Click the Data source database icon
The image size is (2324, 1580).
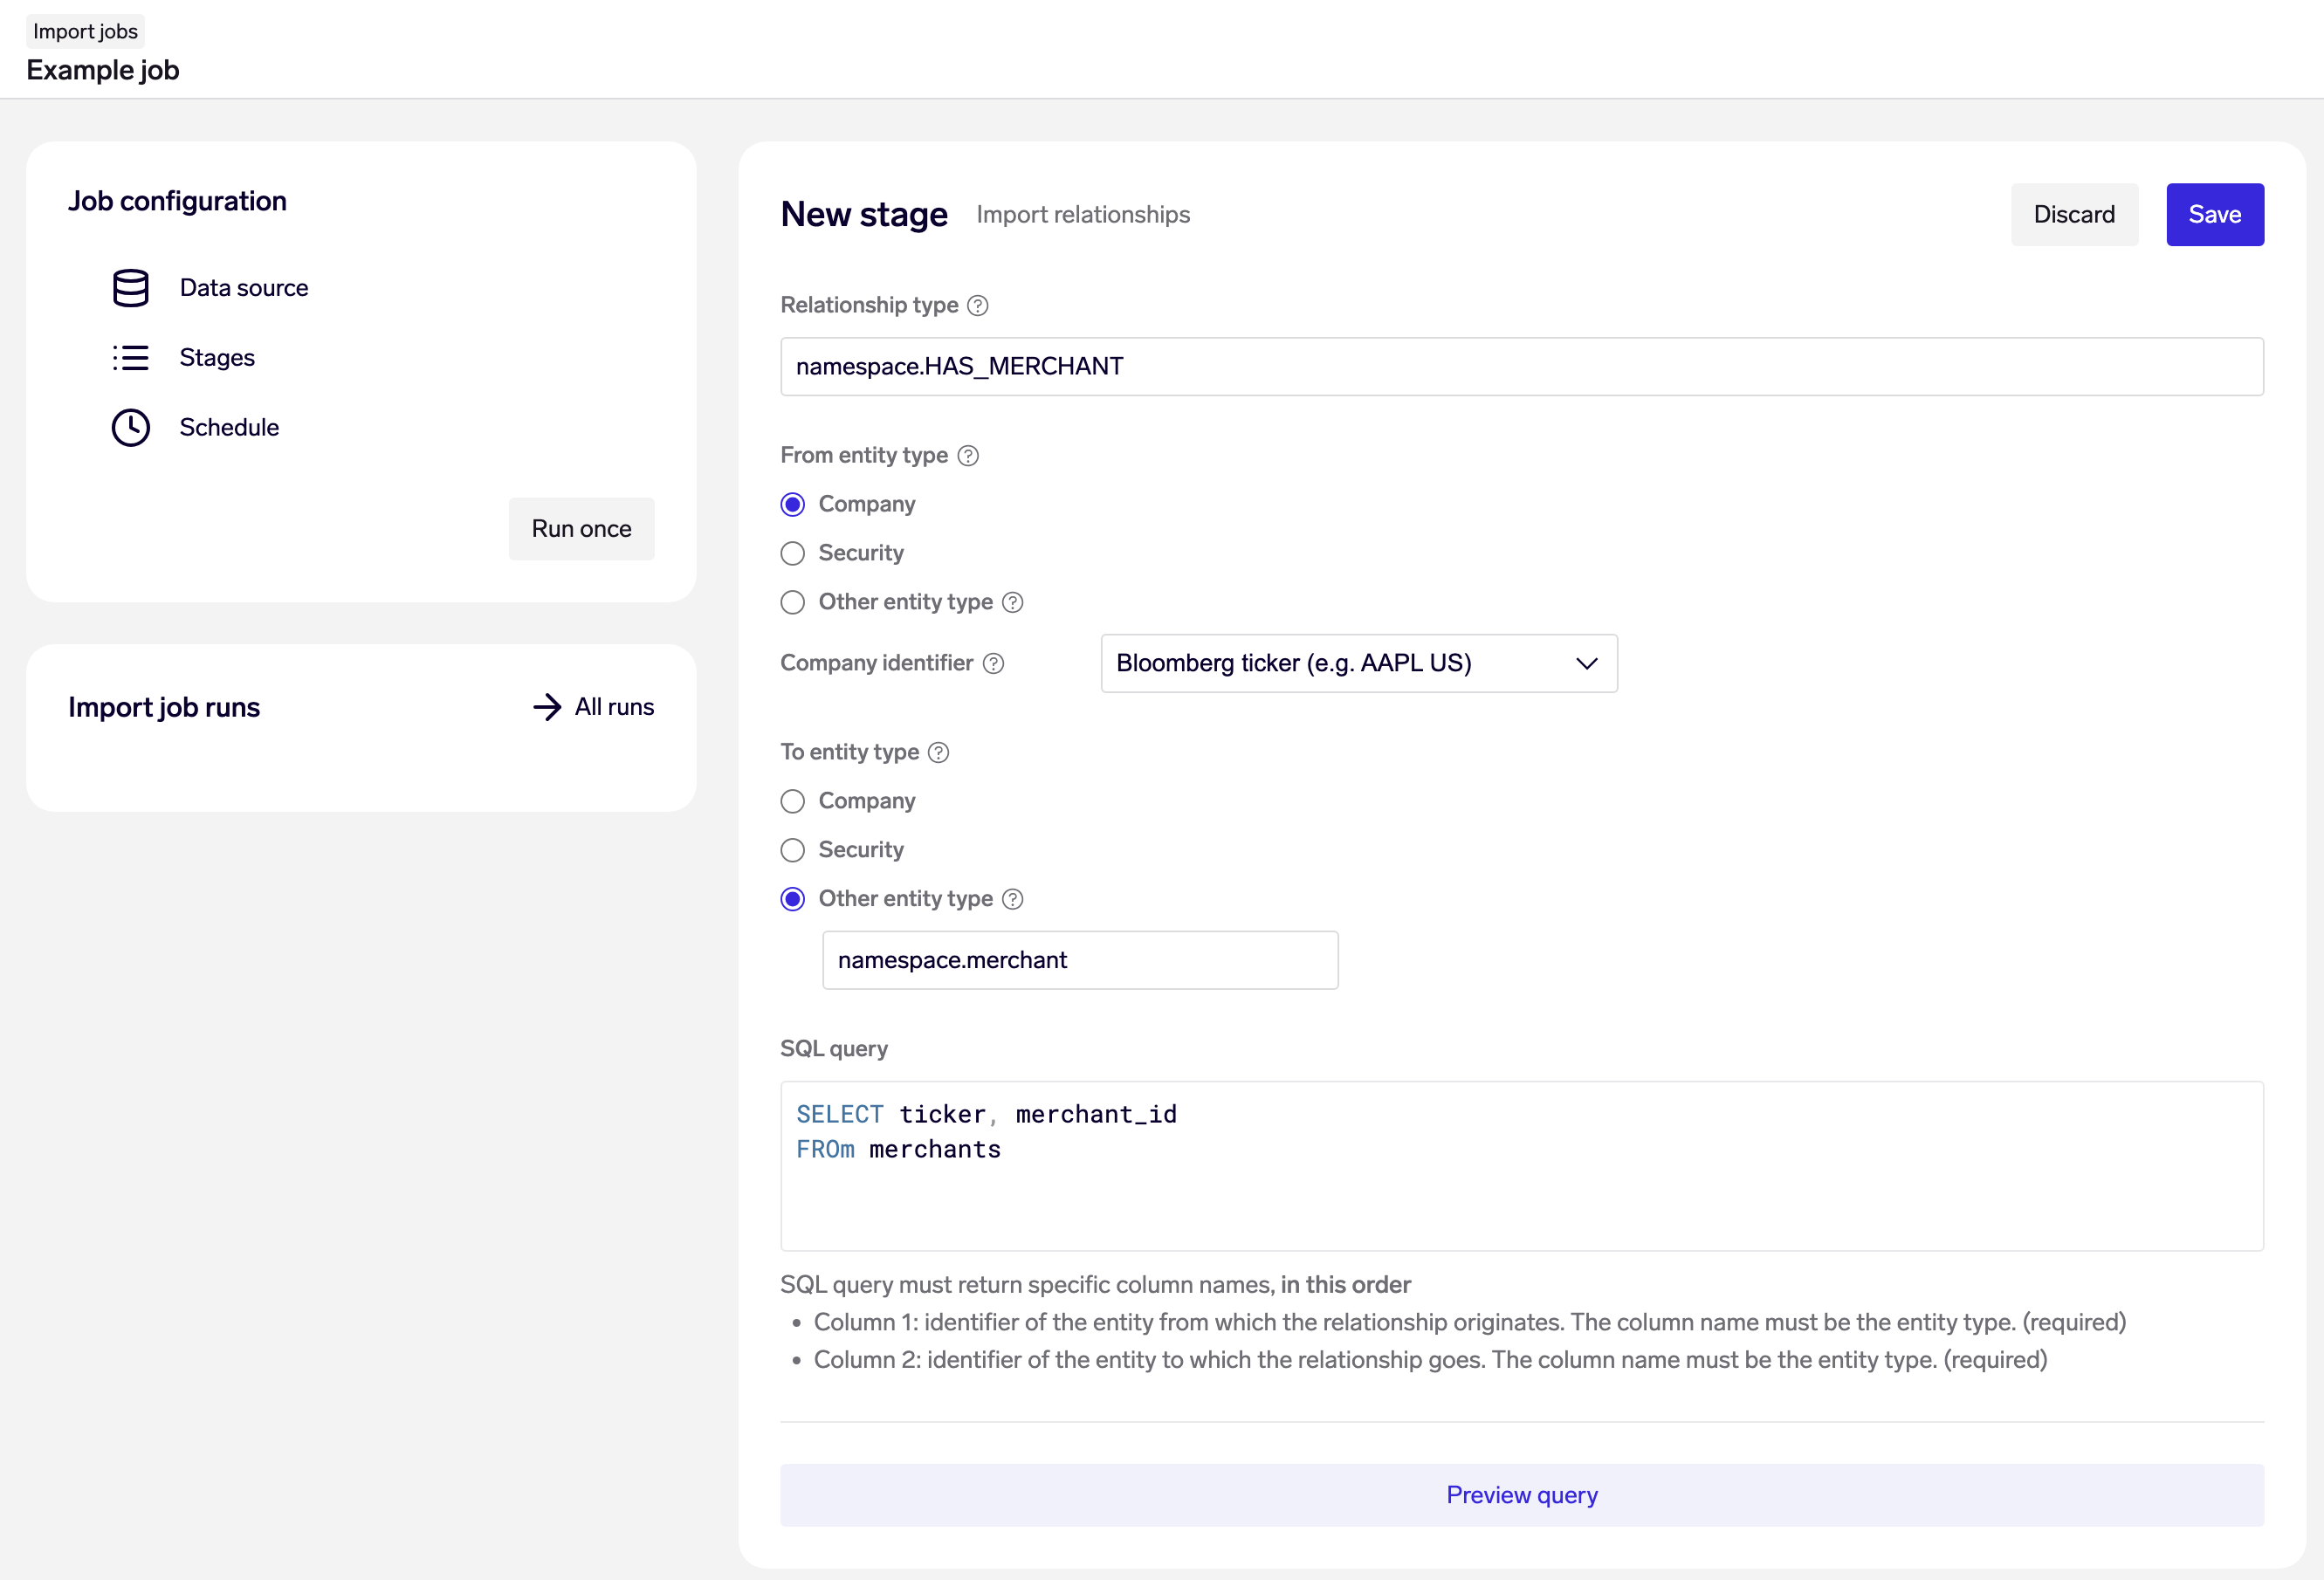131,288
